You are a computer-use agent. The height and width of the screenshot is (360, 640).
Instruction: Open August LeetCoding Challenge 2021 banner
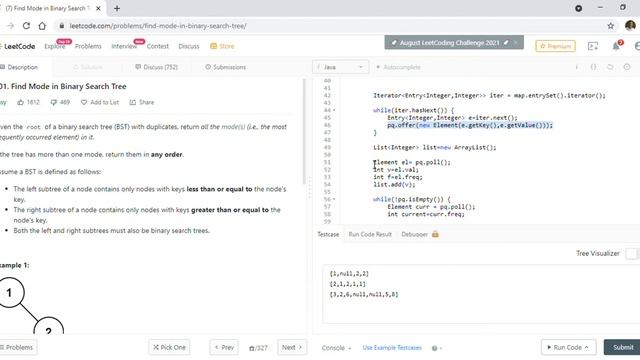click(449, 42)
